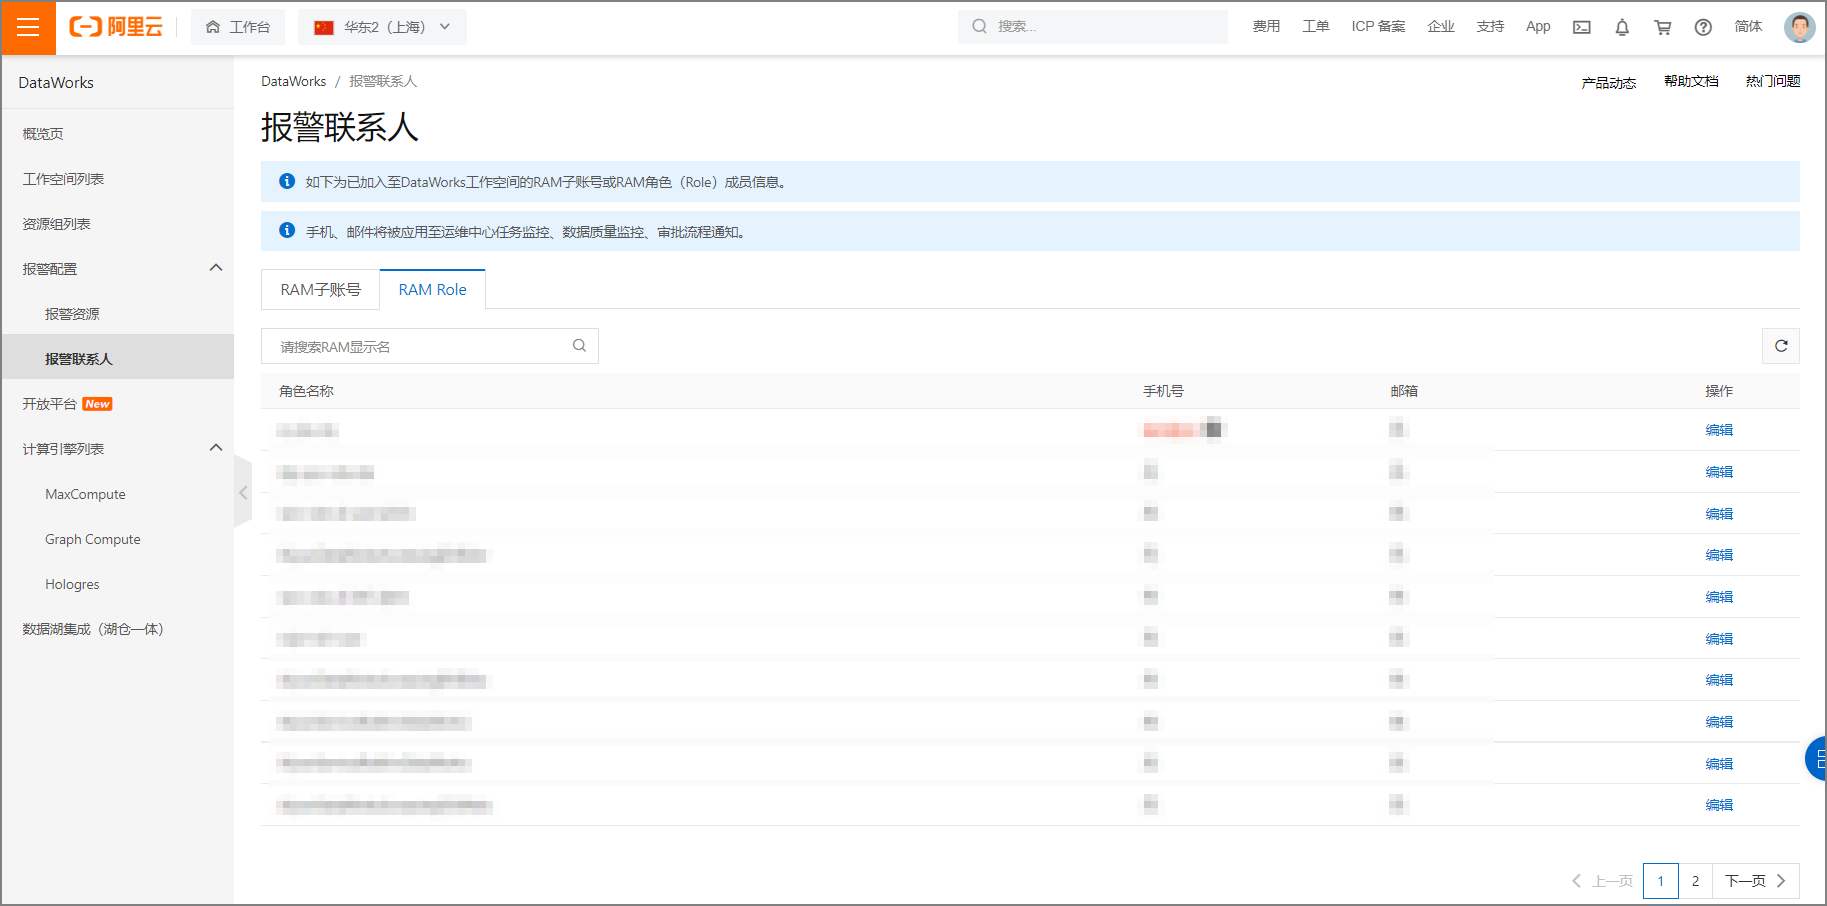This screenshot has height=906, width=1827.
Task: Switch language via 简体
Action: coord(1748,27)
